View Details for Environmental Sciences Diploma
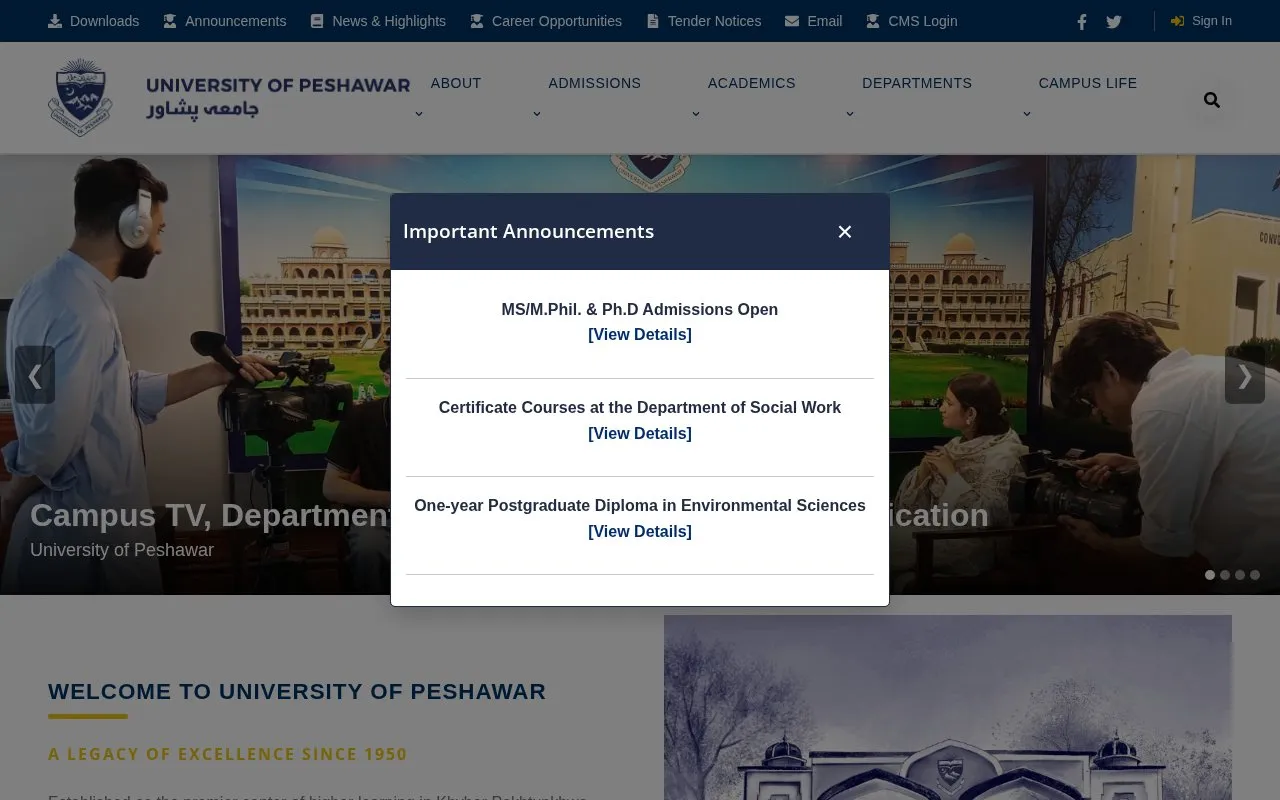The height and width of the screenshot is (800, 1280). pos(640,531)
